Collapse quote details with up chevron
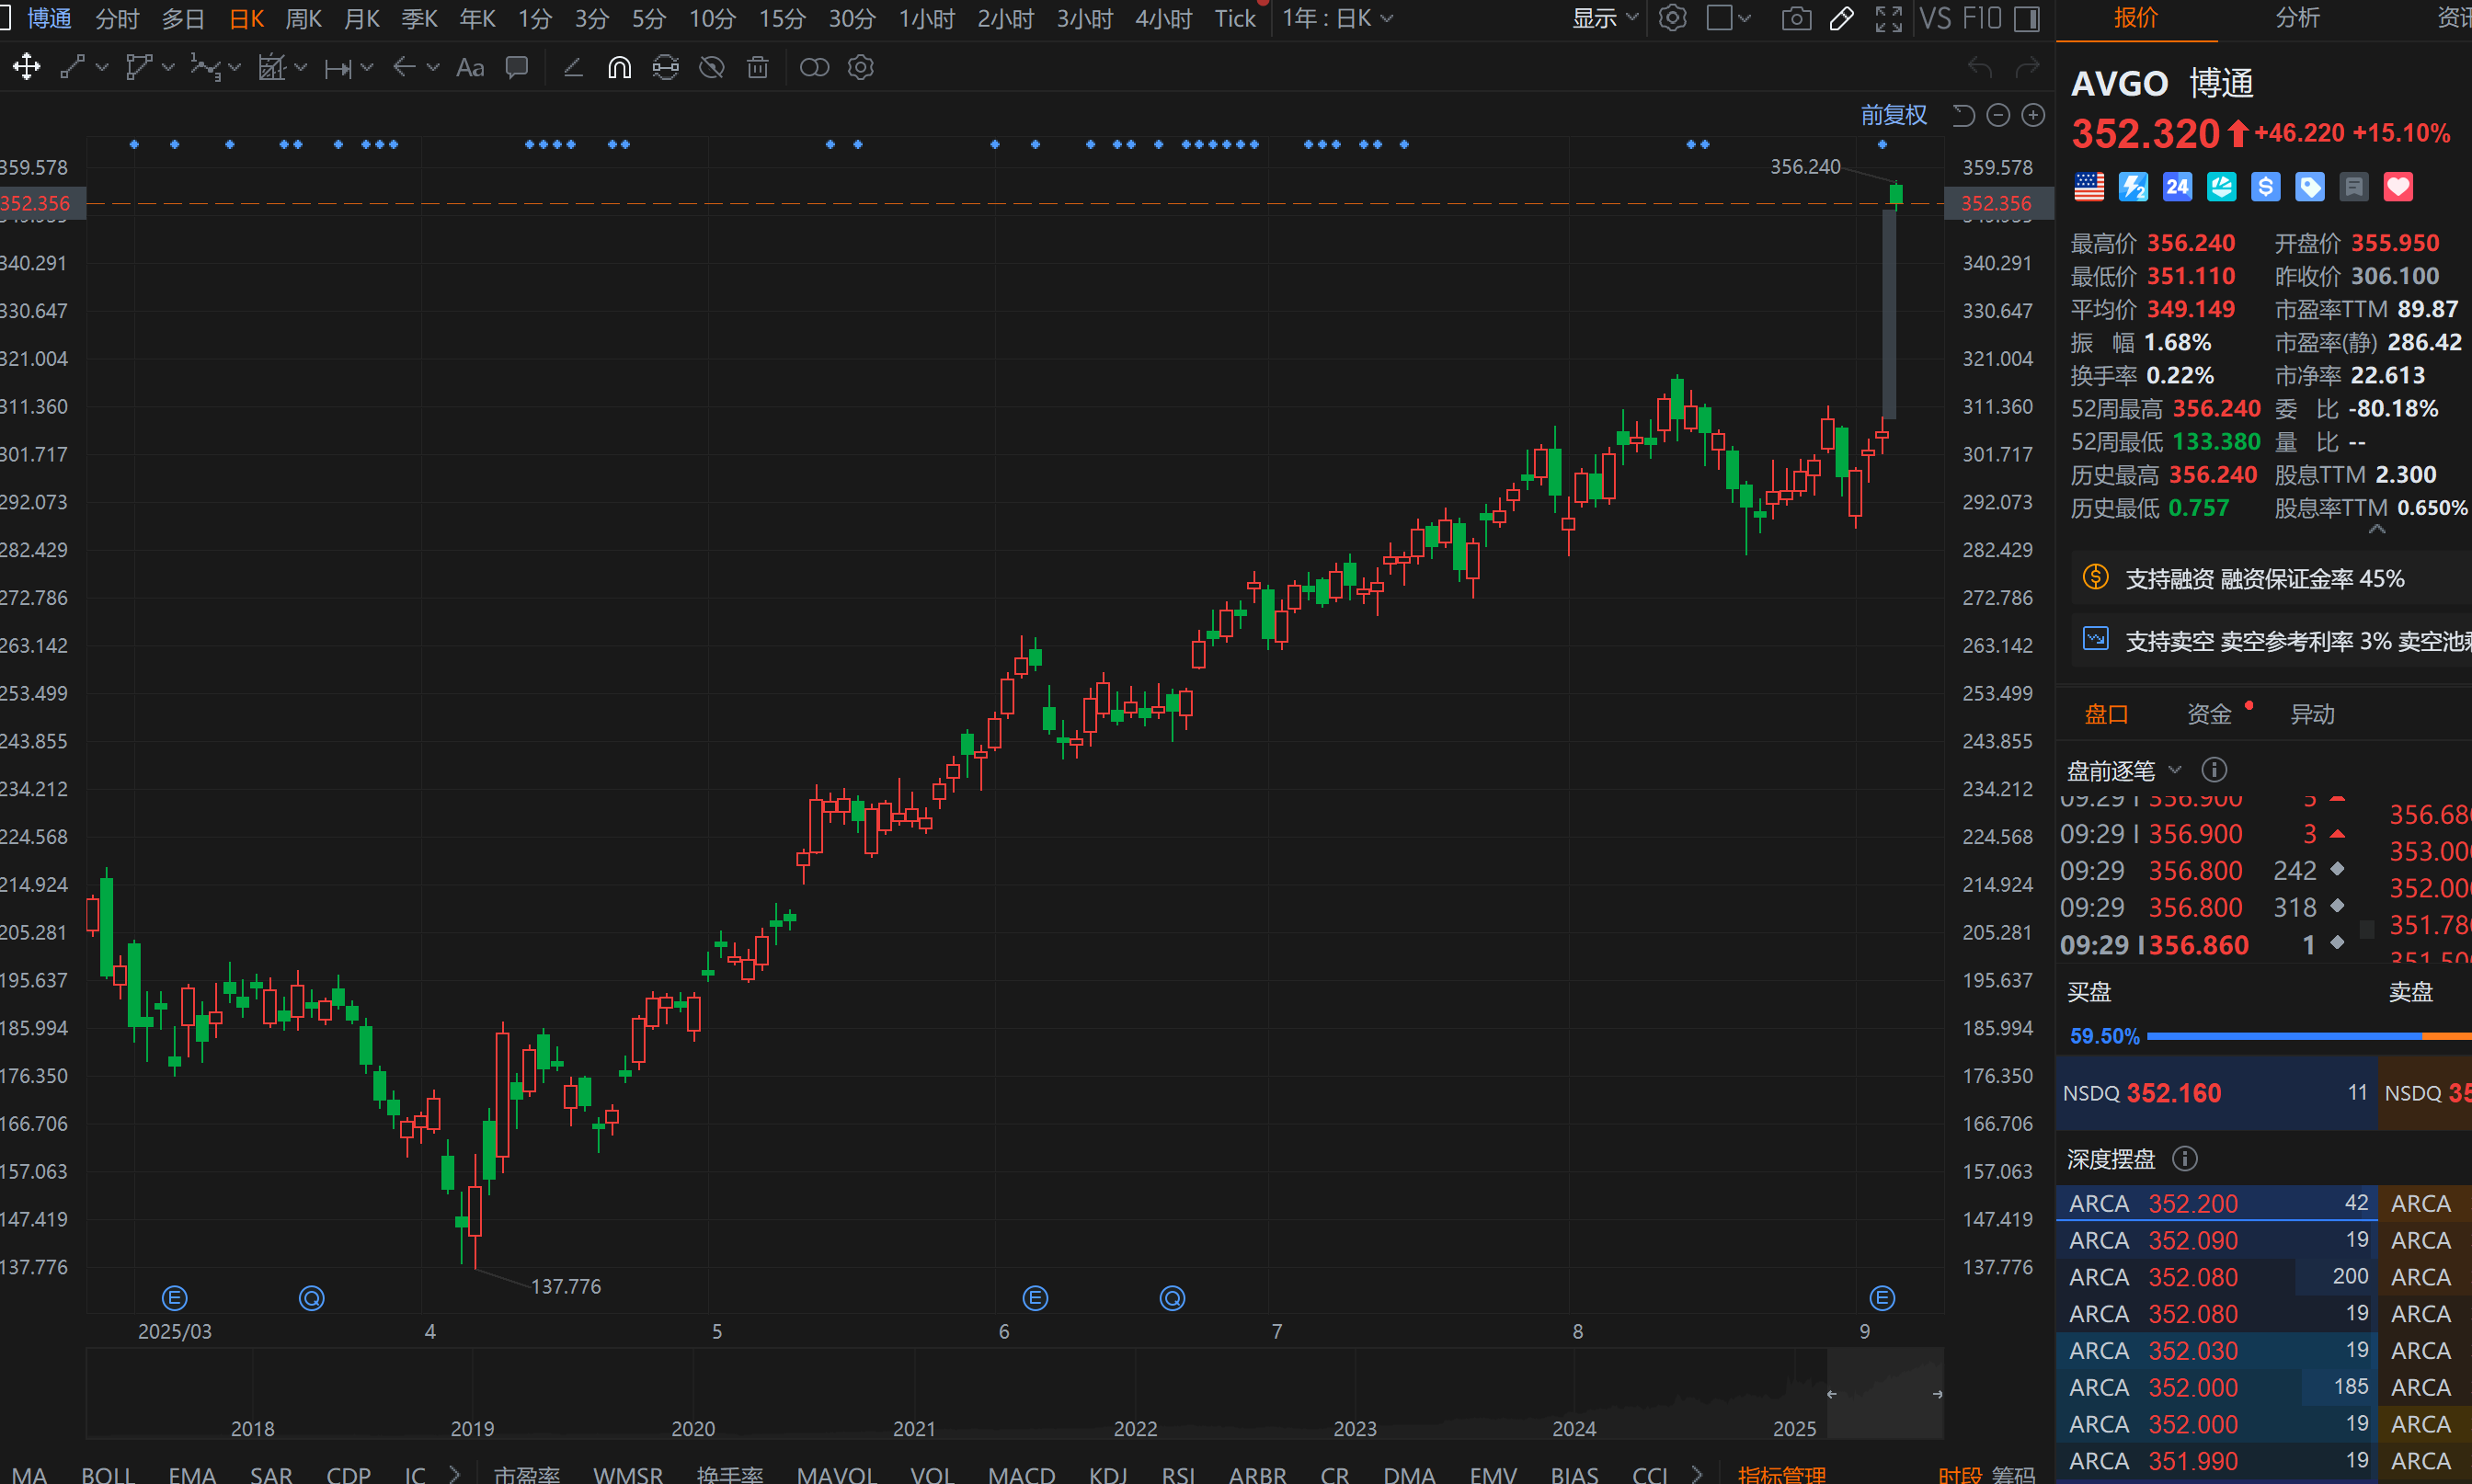2472x1484 pixels. pos(2377,529)
